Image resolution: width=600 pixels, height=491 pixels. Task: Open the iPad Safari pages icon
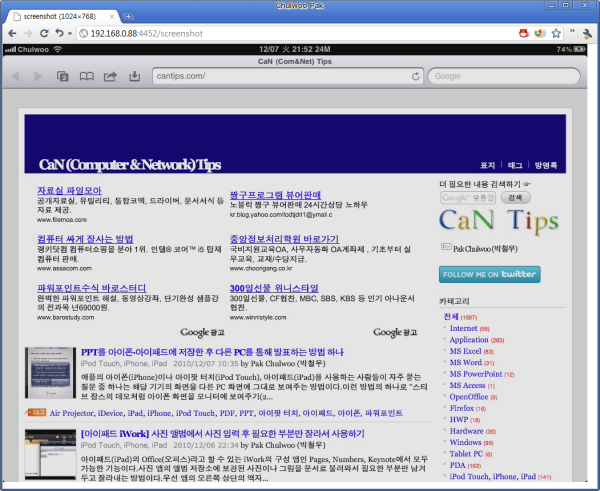[x=62, y=76]
